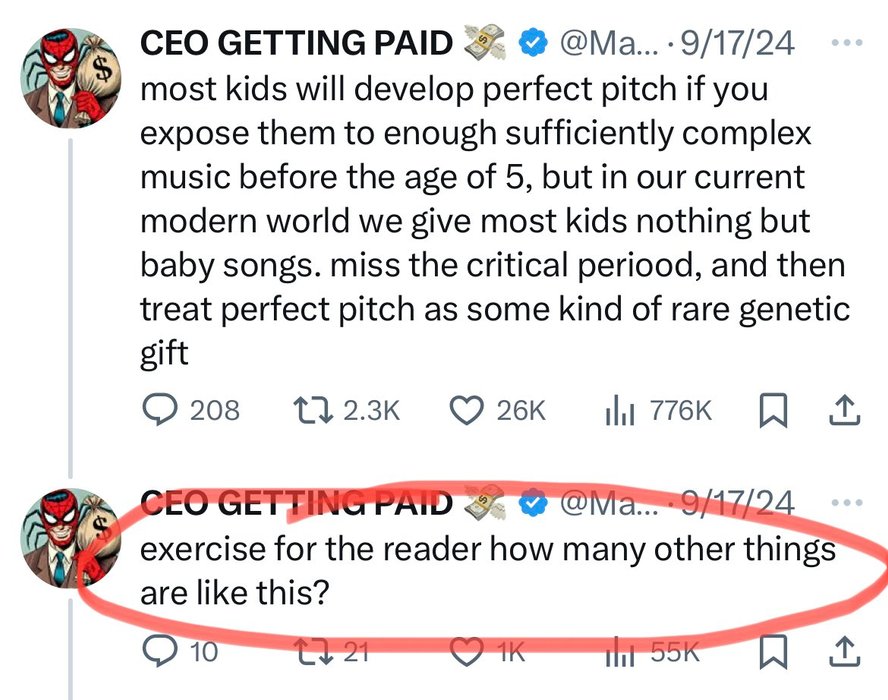Open the first tweet's profile avatar
Image resolution: width=888 pixels, height=700 pixels.
click(68, 78)
